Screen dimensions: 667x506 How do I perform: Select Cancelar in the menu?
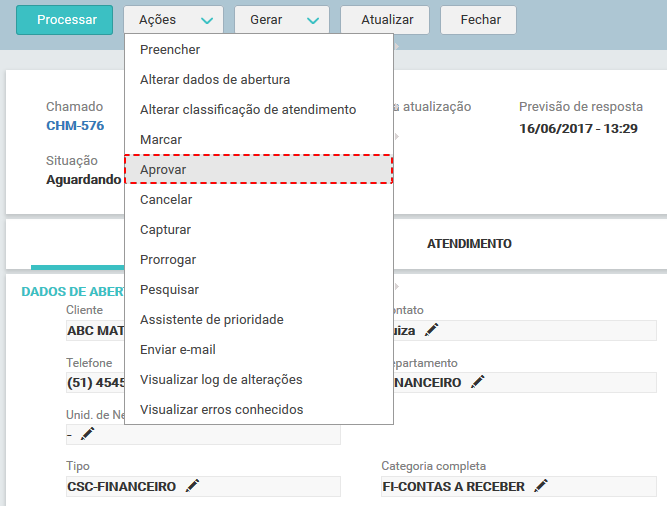coord(259,199)
